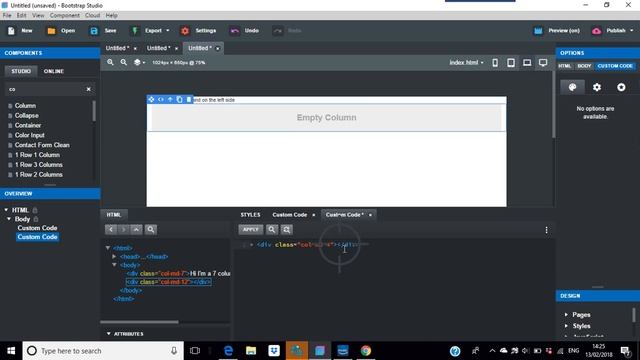The height and width of the screenshot is (360, 640).
Task: Toggle the Preview (on) button
Action: point(557,31)
